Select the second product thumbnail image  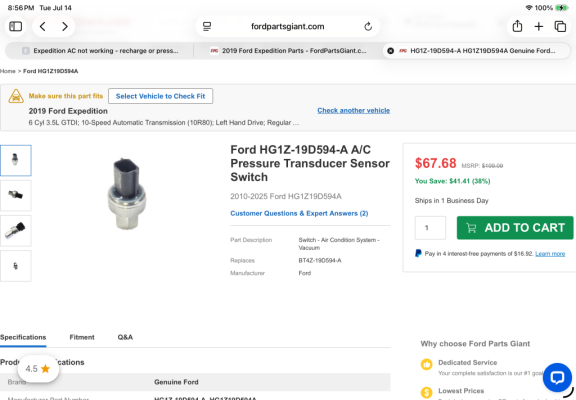click(15, 195)
